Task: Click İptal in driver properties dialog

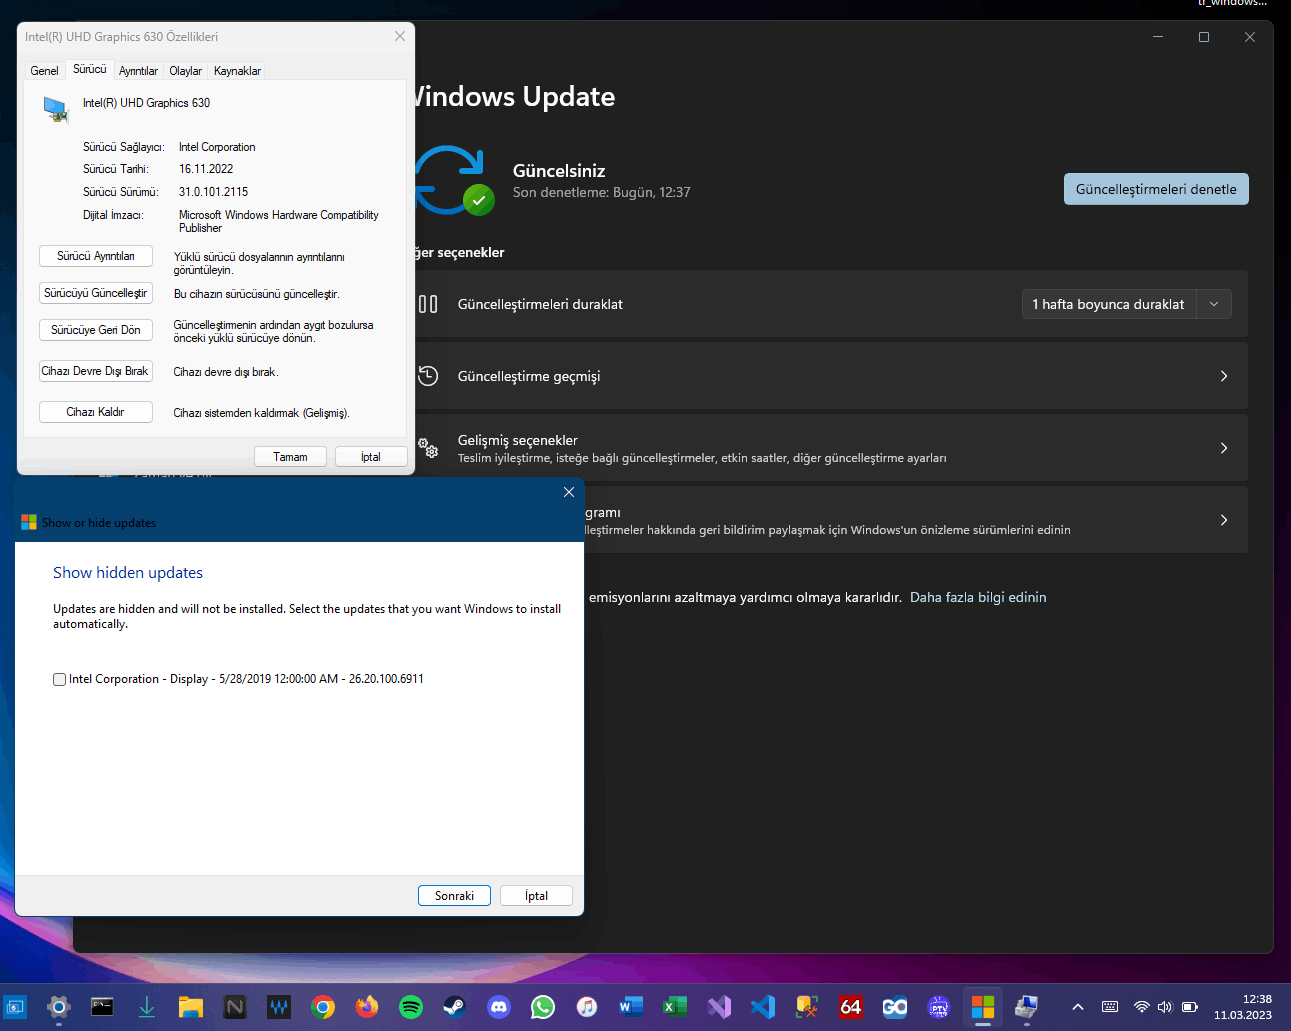Action: [371, 457]
